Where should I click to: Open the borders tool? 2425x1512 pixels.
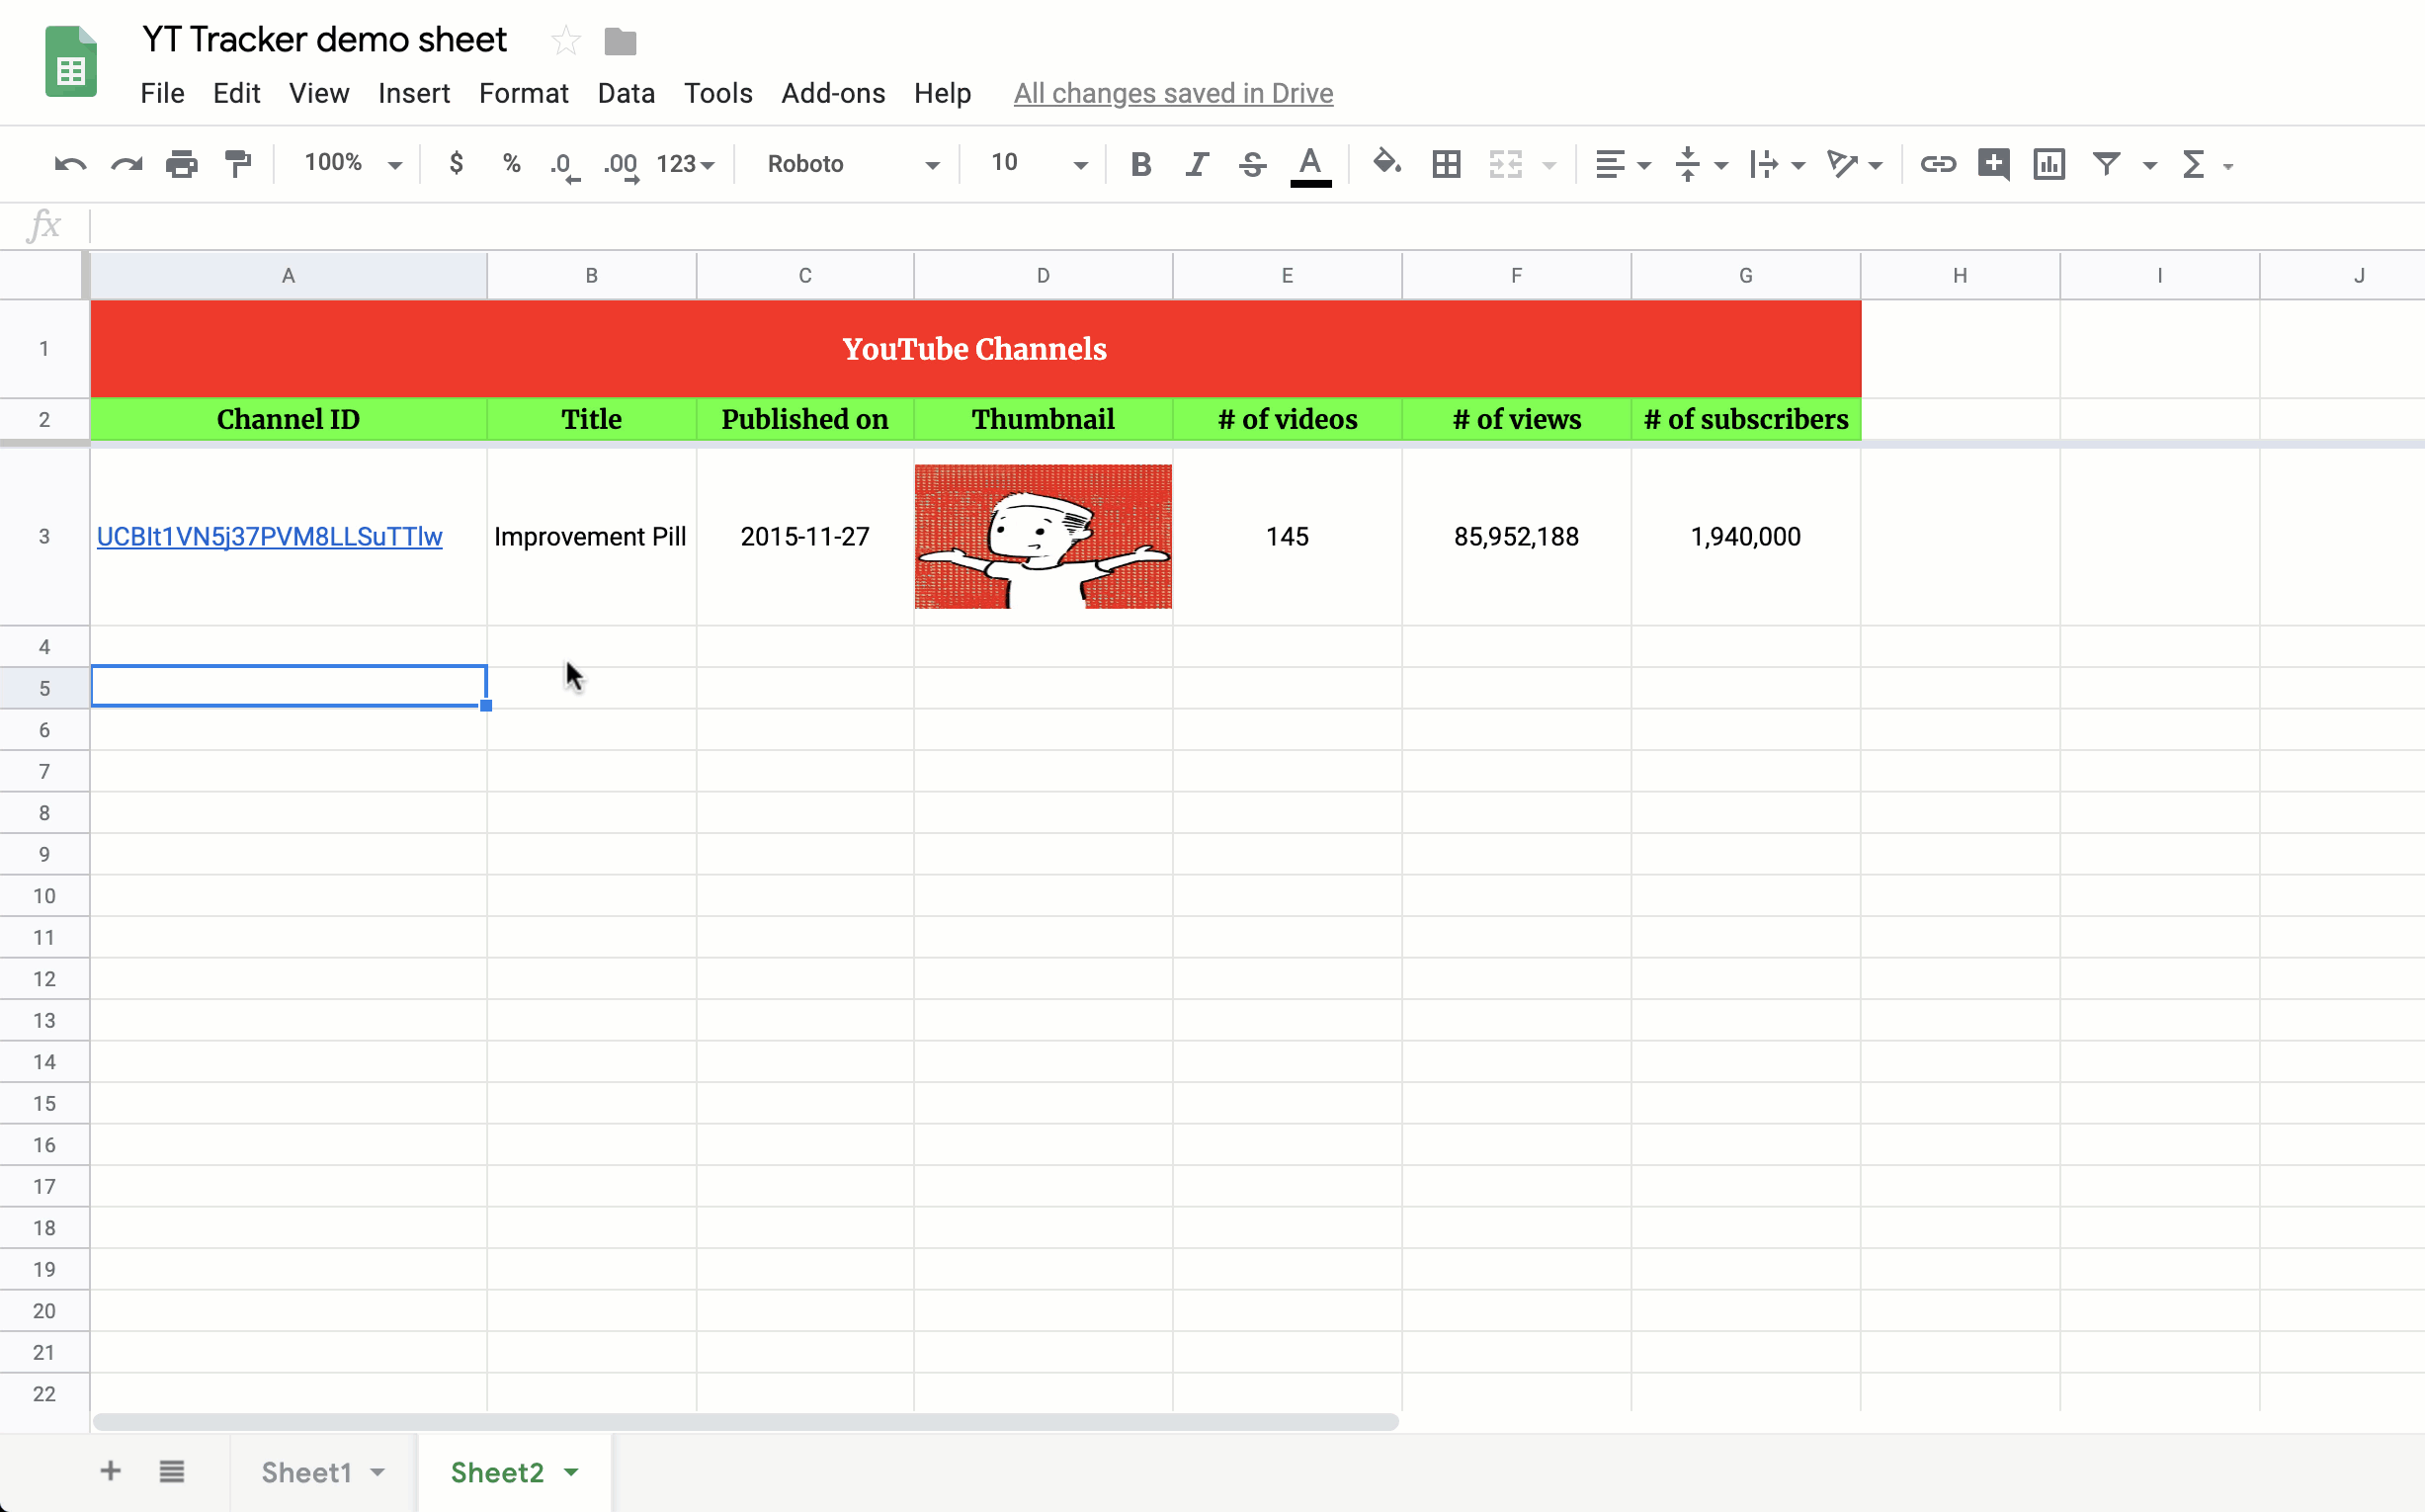[x=1446, y=164]
